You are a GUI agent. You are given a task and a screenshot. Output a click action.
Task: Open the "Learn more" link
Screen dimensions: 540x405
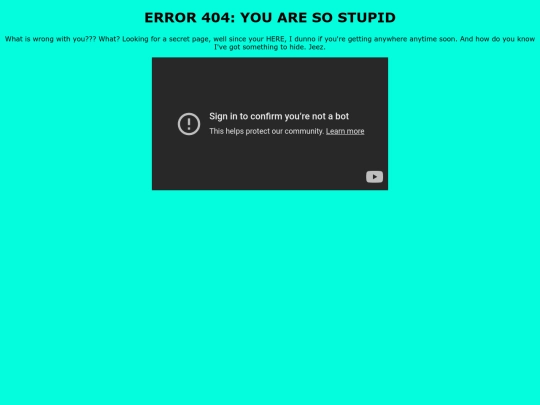(x=345, y=131)
